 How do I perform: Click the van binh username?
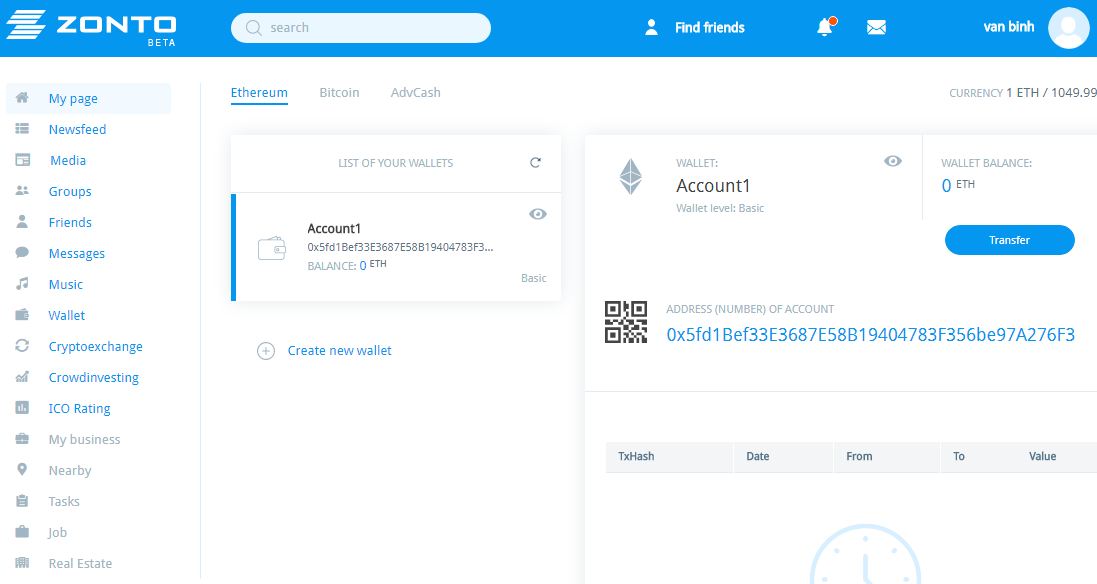(x=1009, y=27)
